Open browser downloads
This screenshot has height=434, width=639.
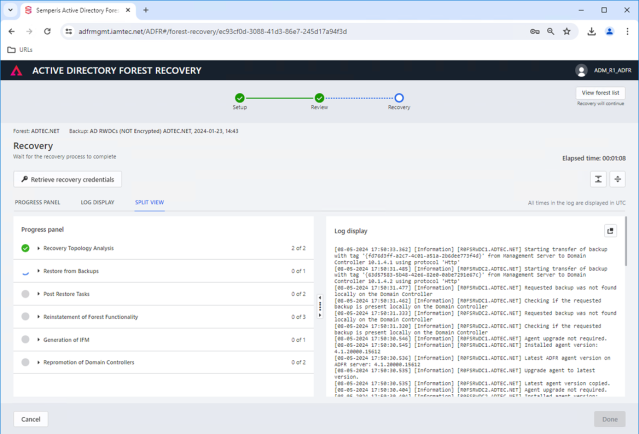pos(591,31)
